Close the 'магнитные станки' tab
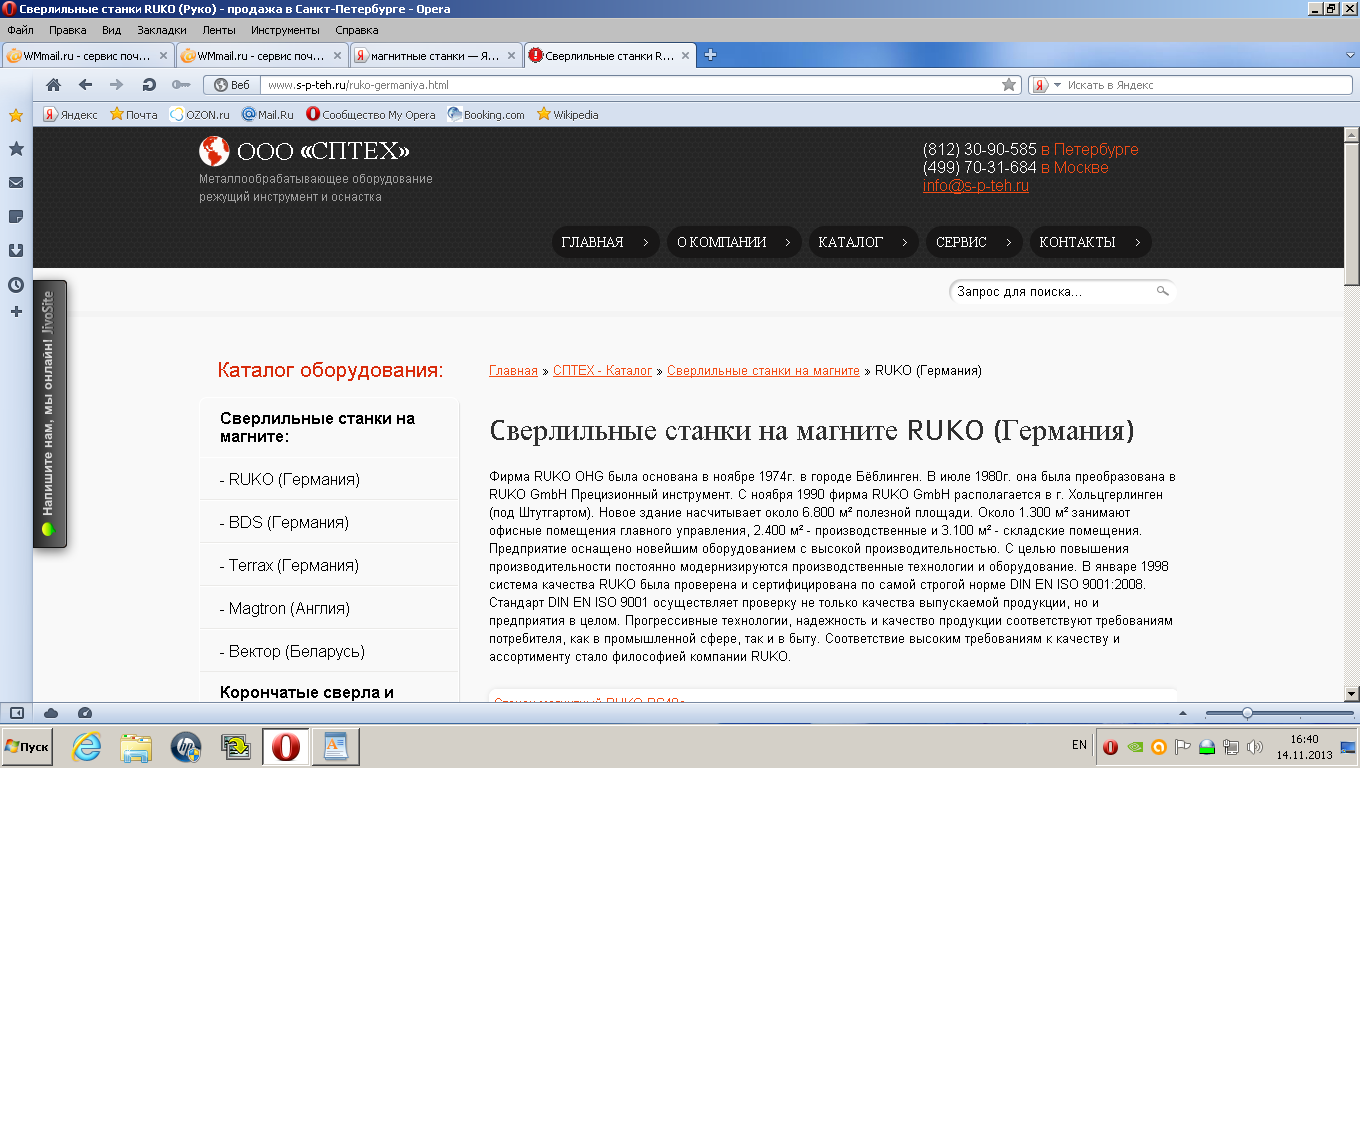Viewport: 1360px width, 1126px height. (x=511, y=56)
